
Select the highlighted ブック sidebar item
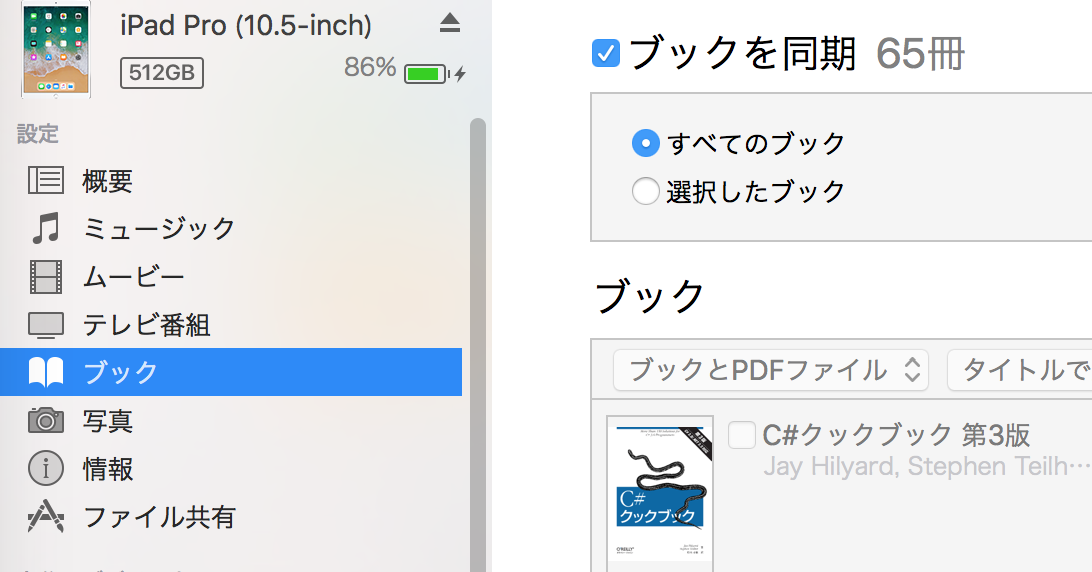click(231, 372)
